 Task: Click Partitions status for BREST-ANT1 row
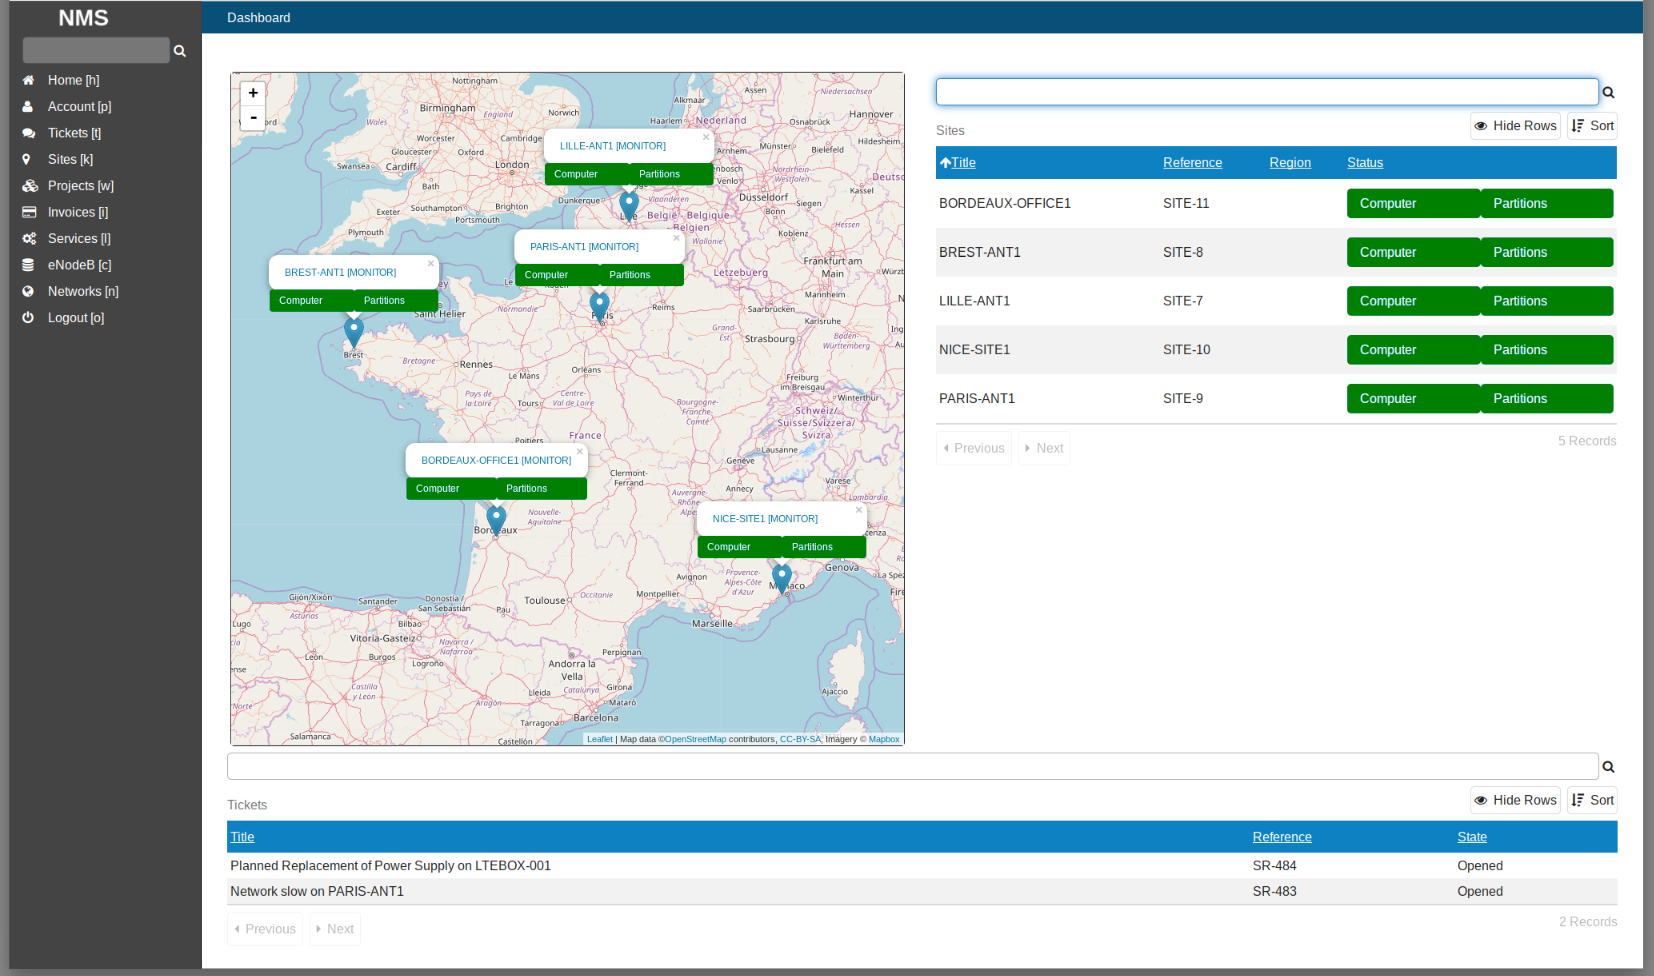1547,253
